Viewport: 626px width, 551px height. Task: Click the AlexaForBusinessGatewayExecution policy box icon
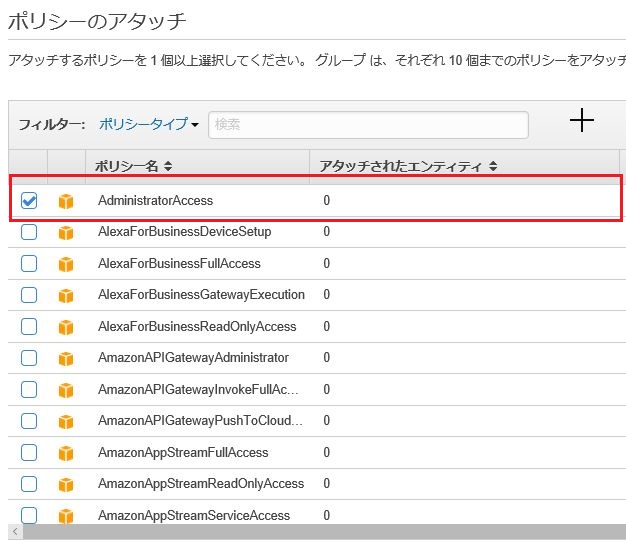tap(66, 296)
